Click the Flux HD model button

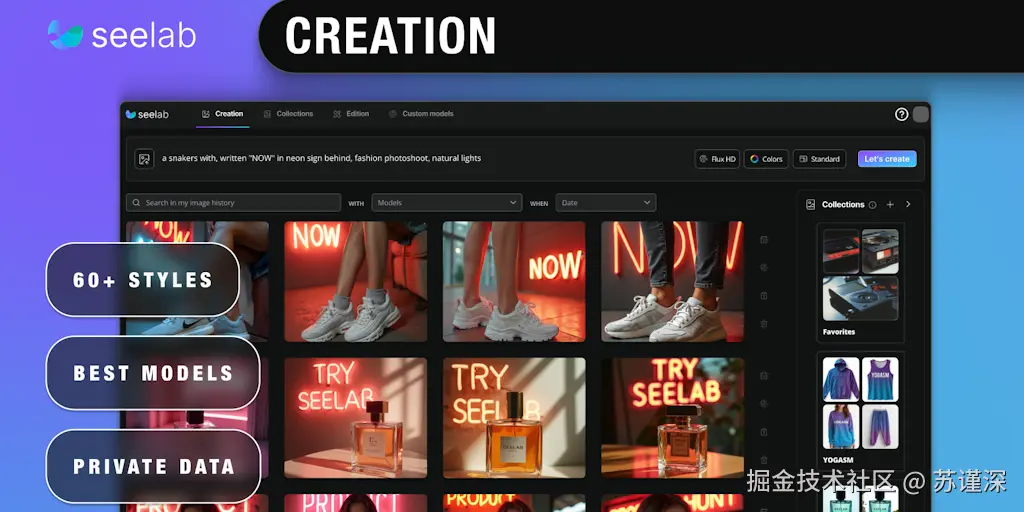point(717,159)
